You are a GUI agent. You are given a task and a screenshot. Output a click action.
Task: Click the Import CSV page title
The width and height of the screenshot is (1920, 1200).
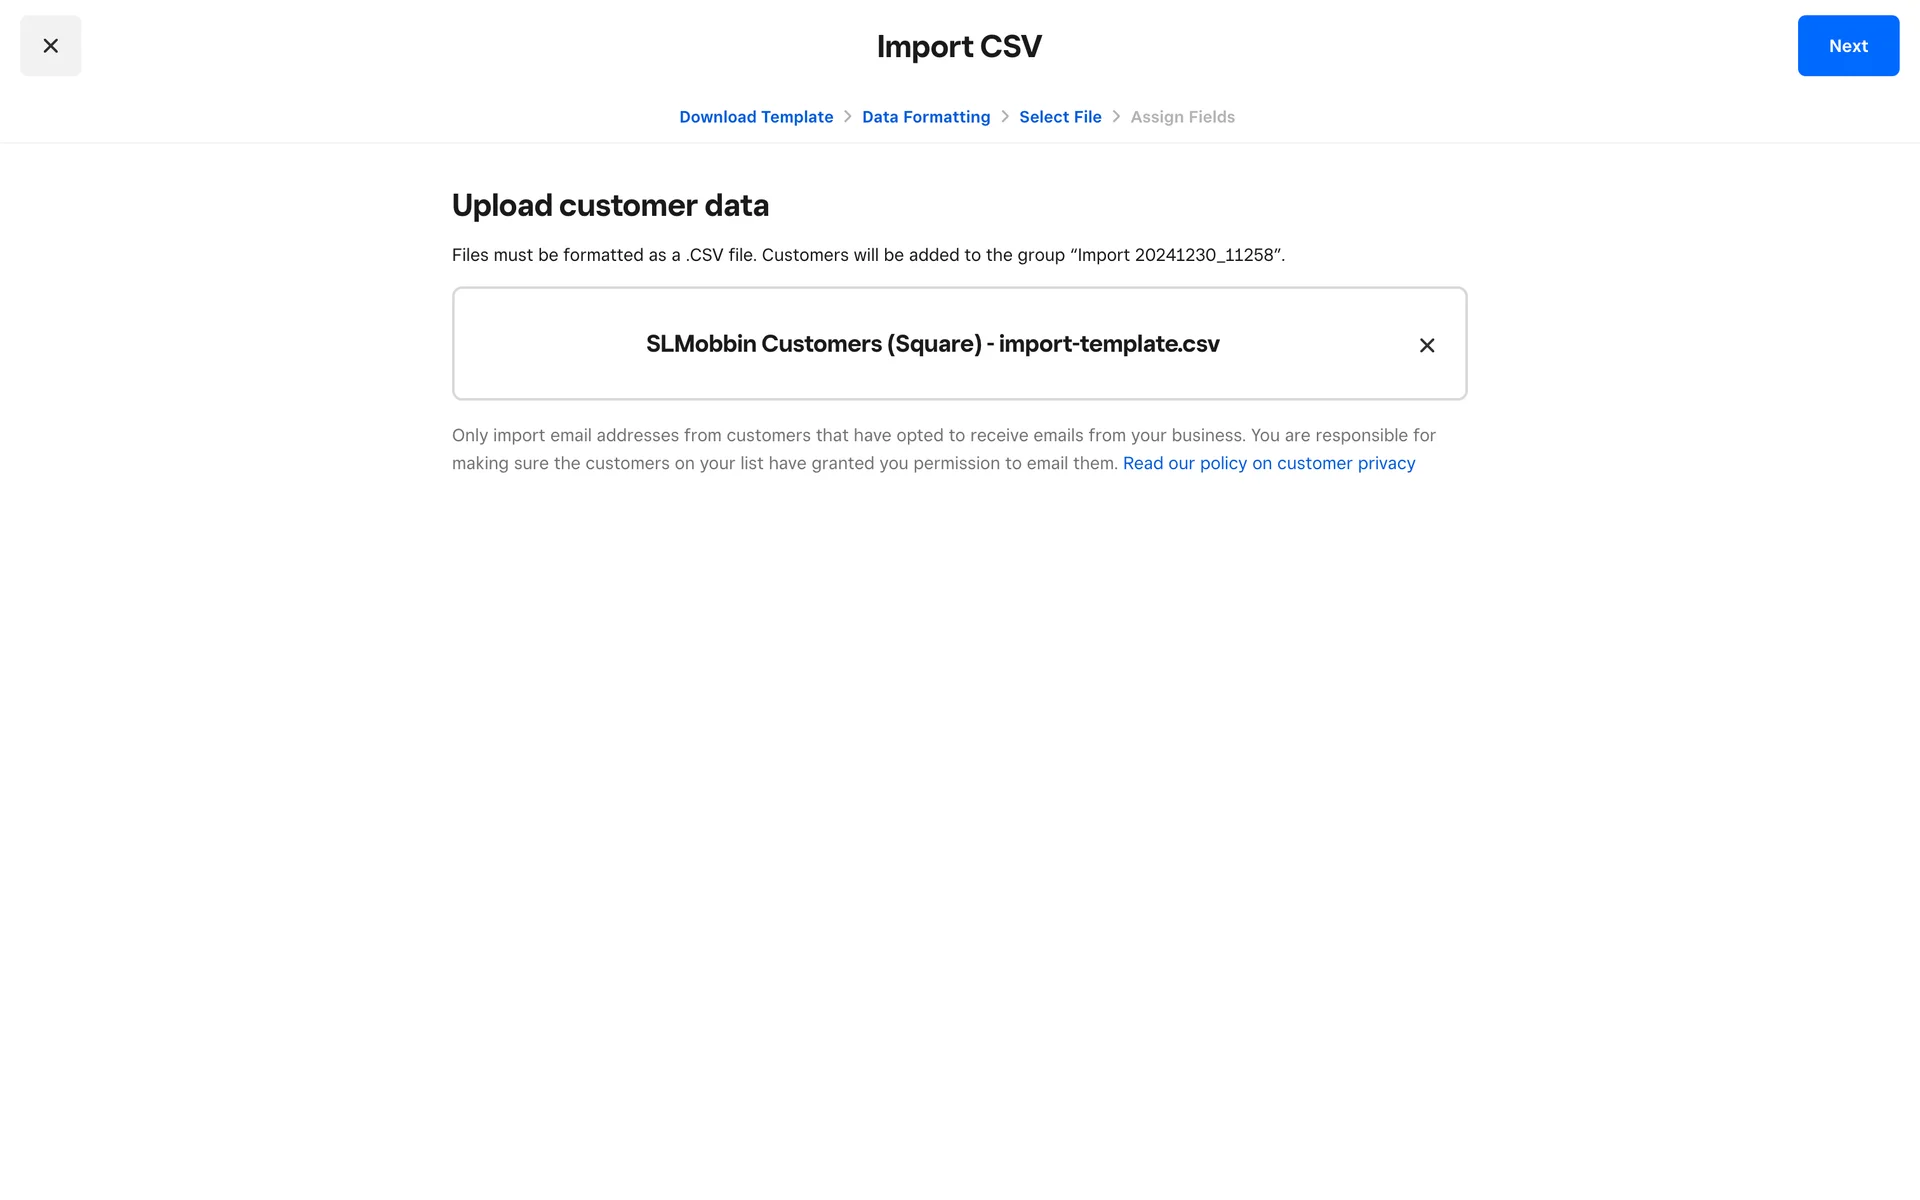point(959,46)
